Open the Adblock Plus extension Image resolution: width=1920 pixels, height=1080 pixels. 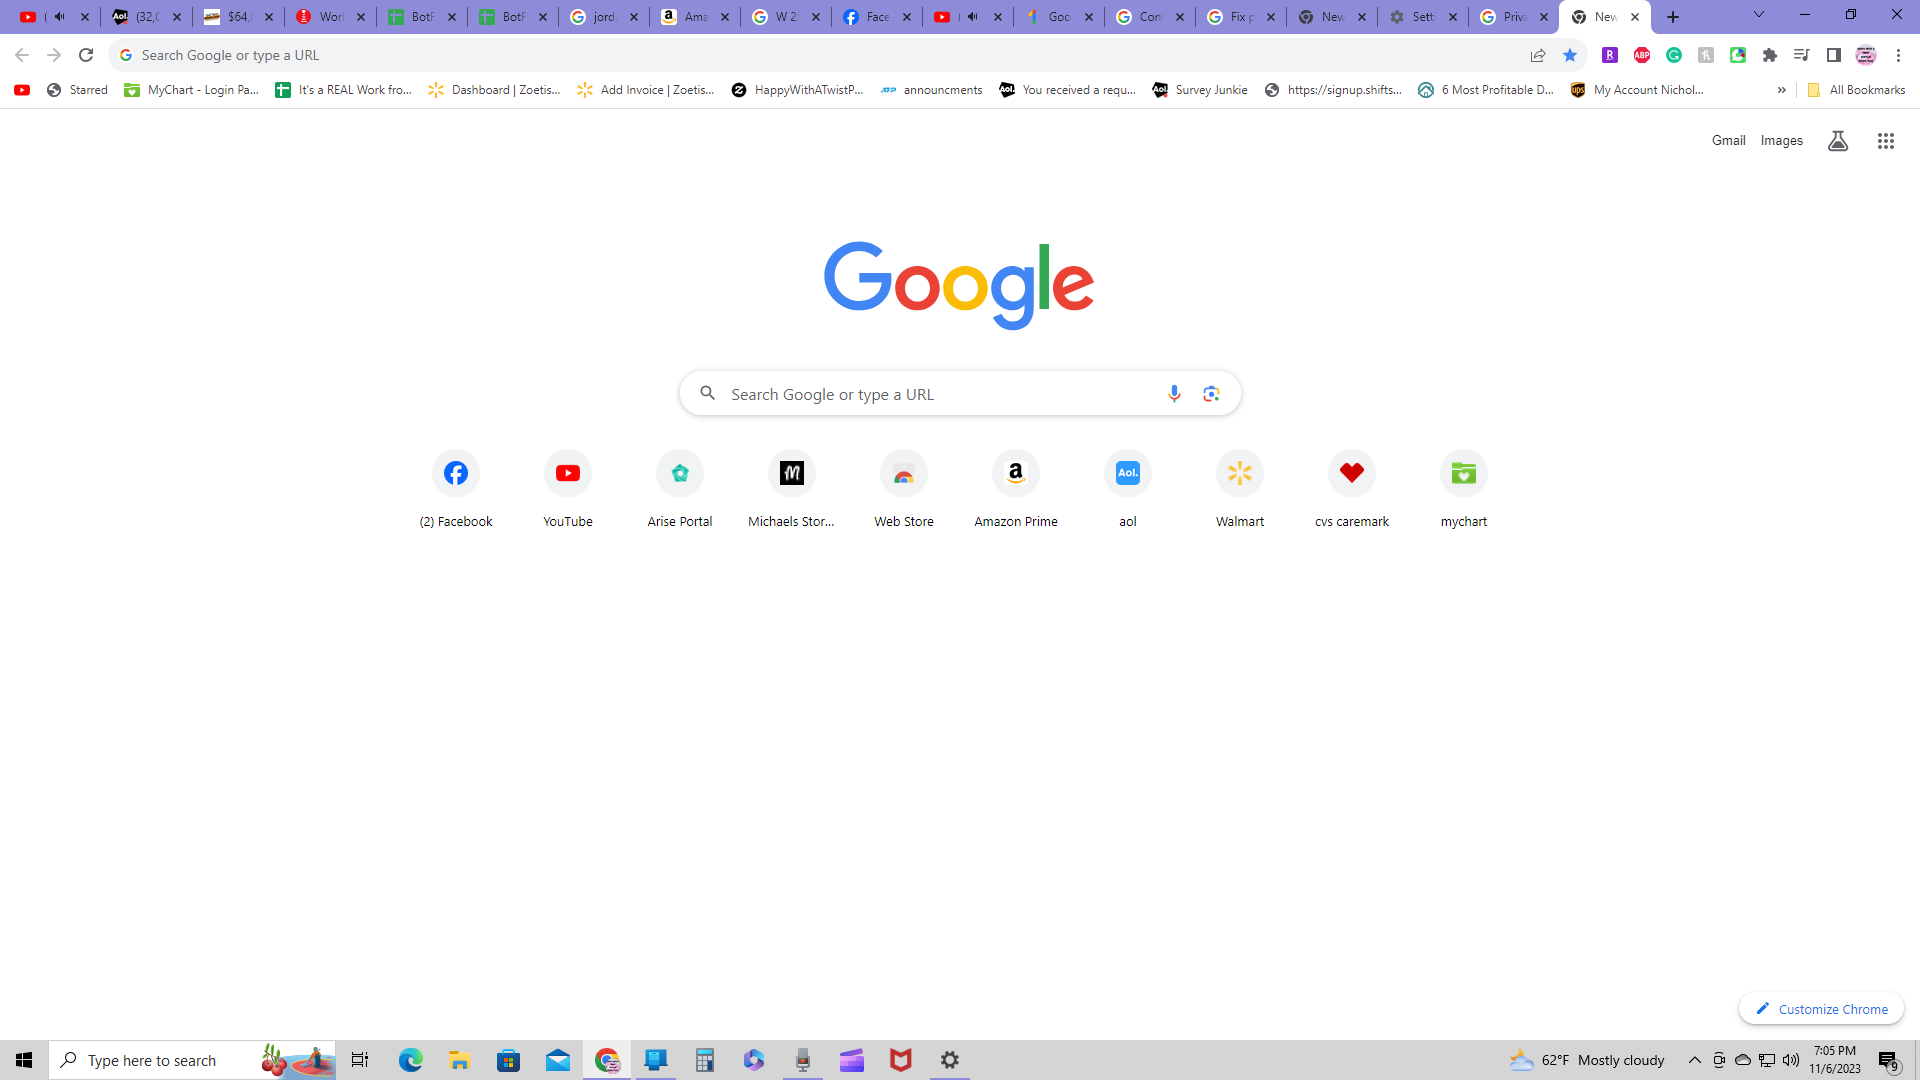click(1642, 55)
